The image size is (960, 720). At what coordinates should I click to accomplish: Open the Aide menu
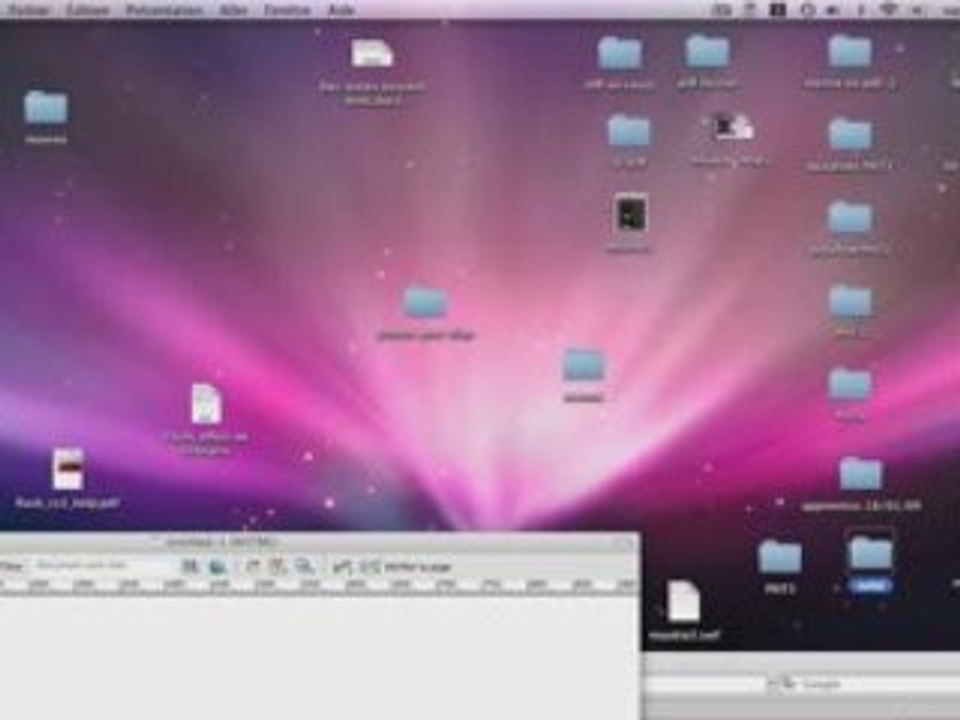341,10
